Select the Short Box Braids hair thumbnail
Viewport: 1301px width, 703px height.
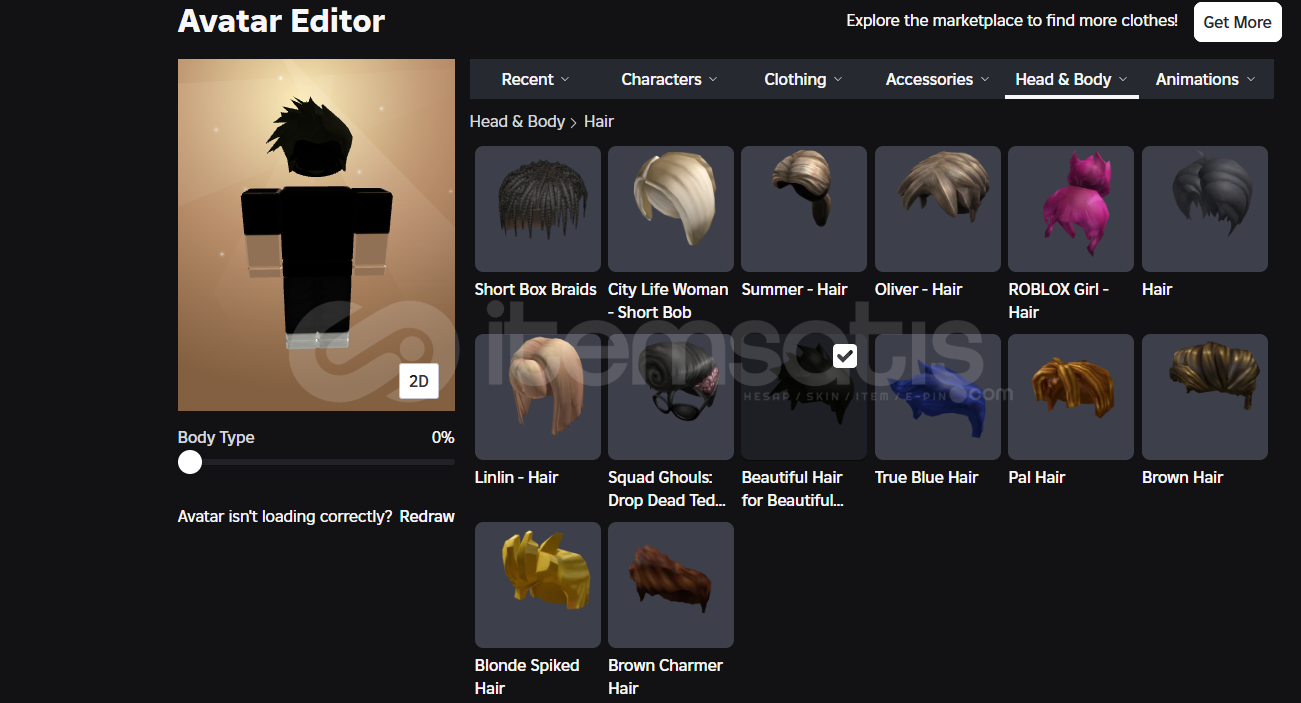538,209
